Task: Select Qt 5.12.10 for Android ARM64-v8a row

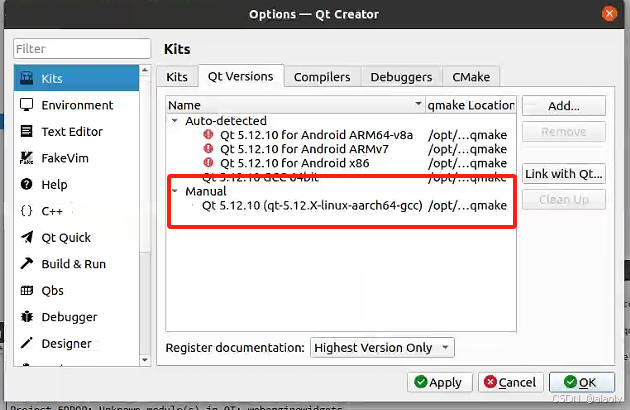Action: tap(341, 135)
